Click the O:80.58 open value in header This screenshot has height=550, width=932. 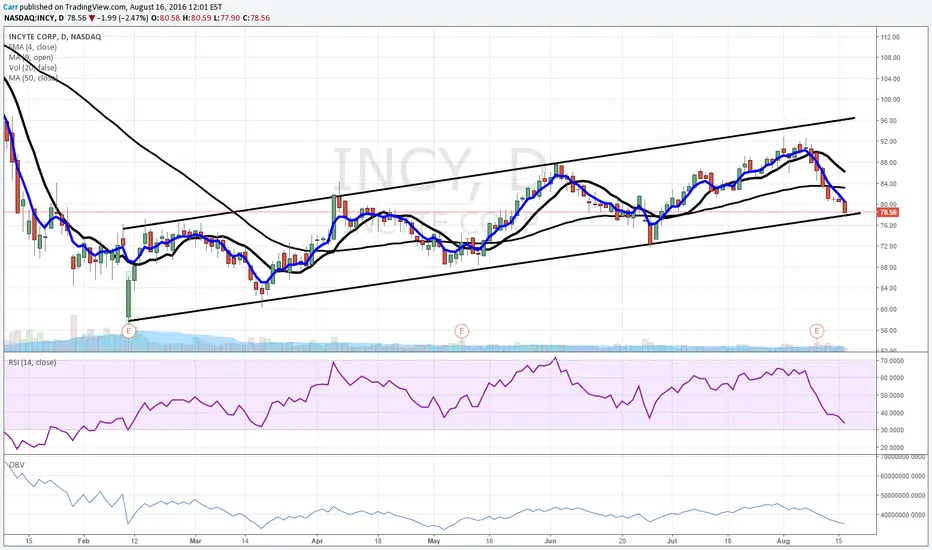165,18
